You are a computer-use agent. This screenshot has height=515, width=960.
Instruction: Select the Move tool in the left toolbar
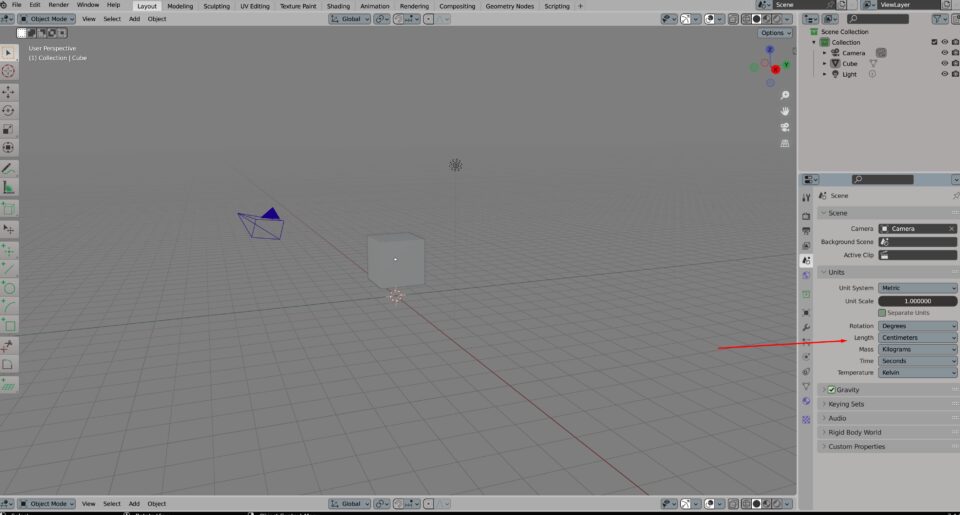(9, 91)
